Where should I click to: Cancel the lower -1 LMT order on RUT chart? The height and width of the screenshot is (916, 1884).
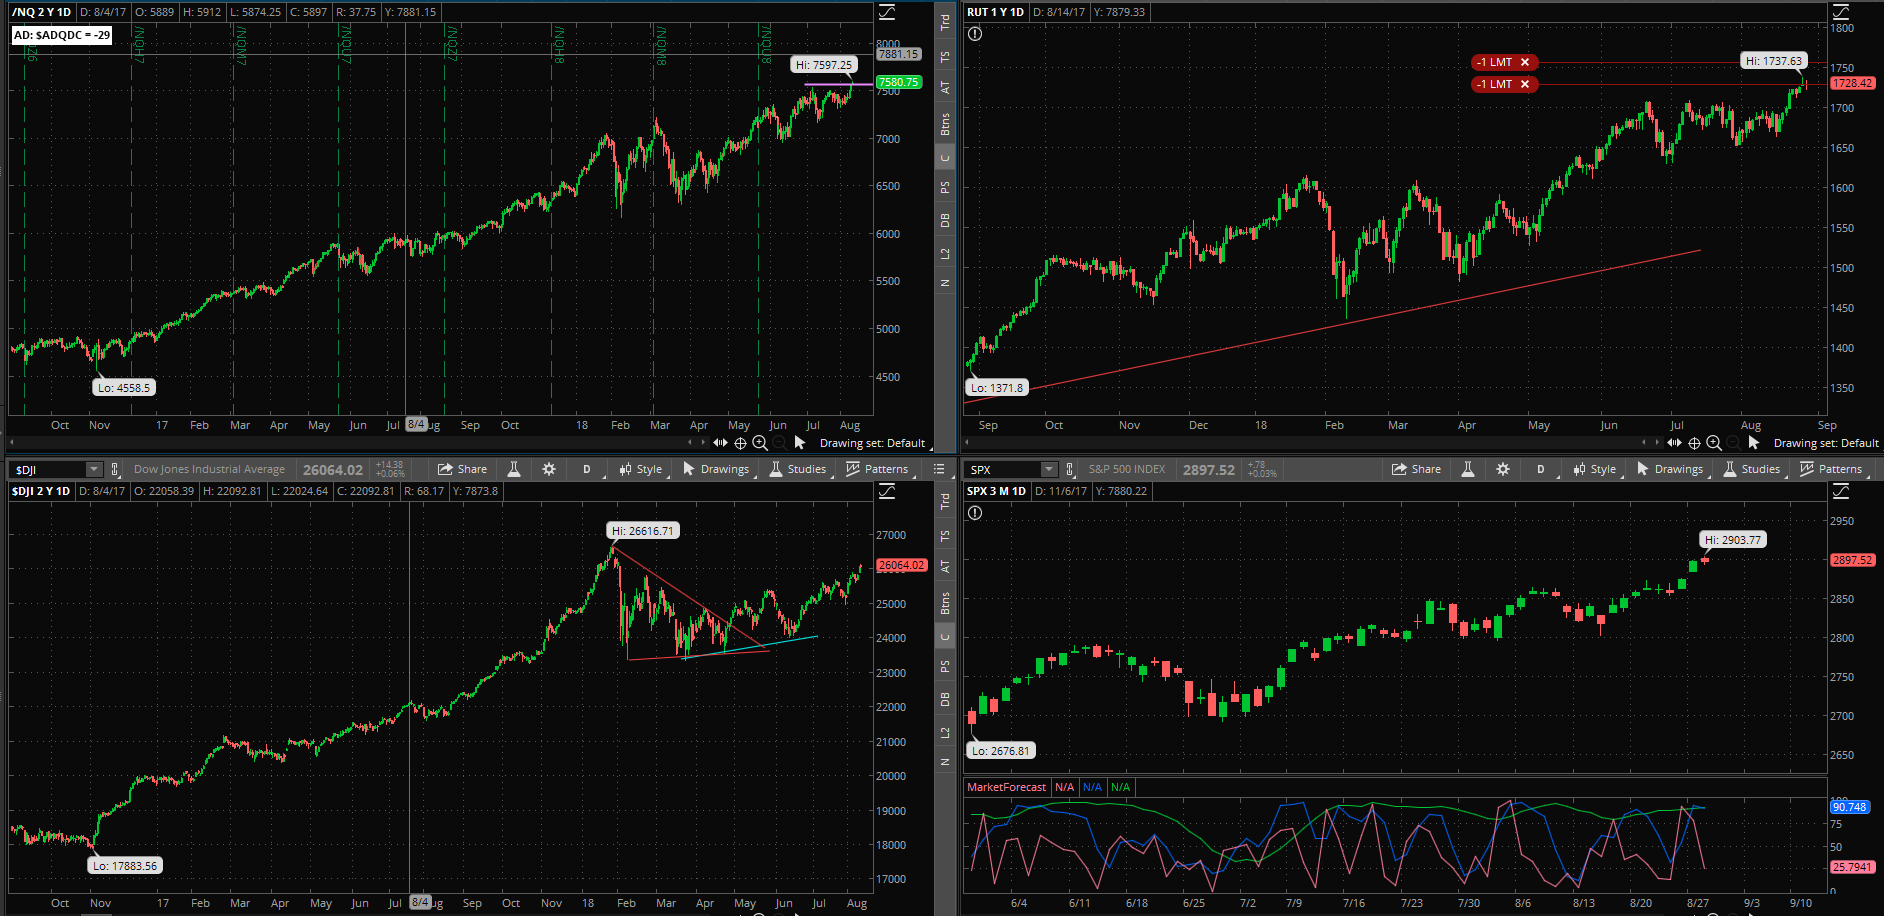tap(1525, 84)
